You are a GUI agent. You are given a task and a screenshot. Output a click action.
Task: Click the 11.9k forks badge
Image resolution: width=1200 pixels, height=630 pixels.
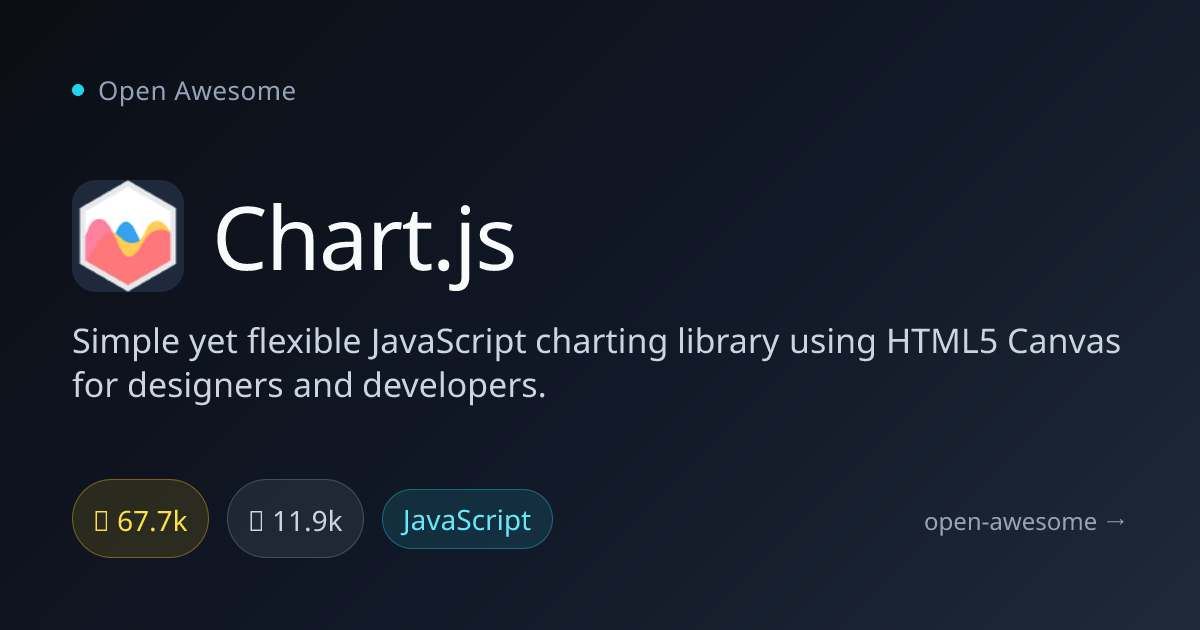[x=295, y=520]
